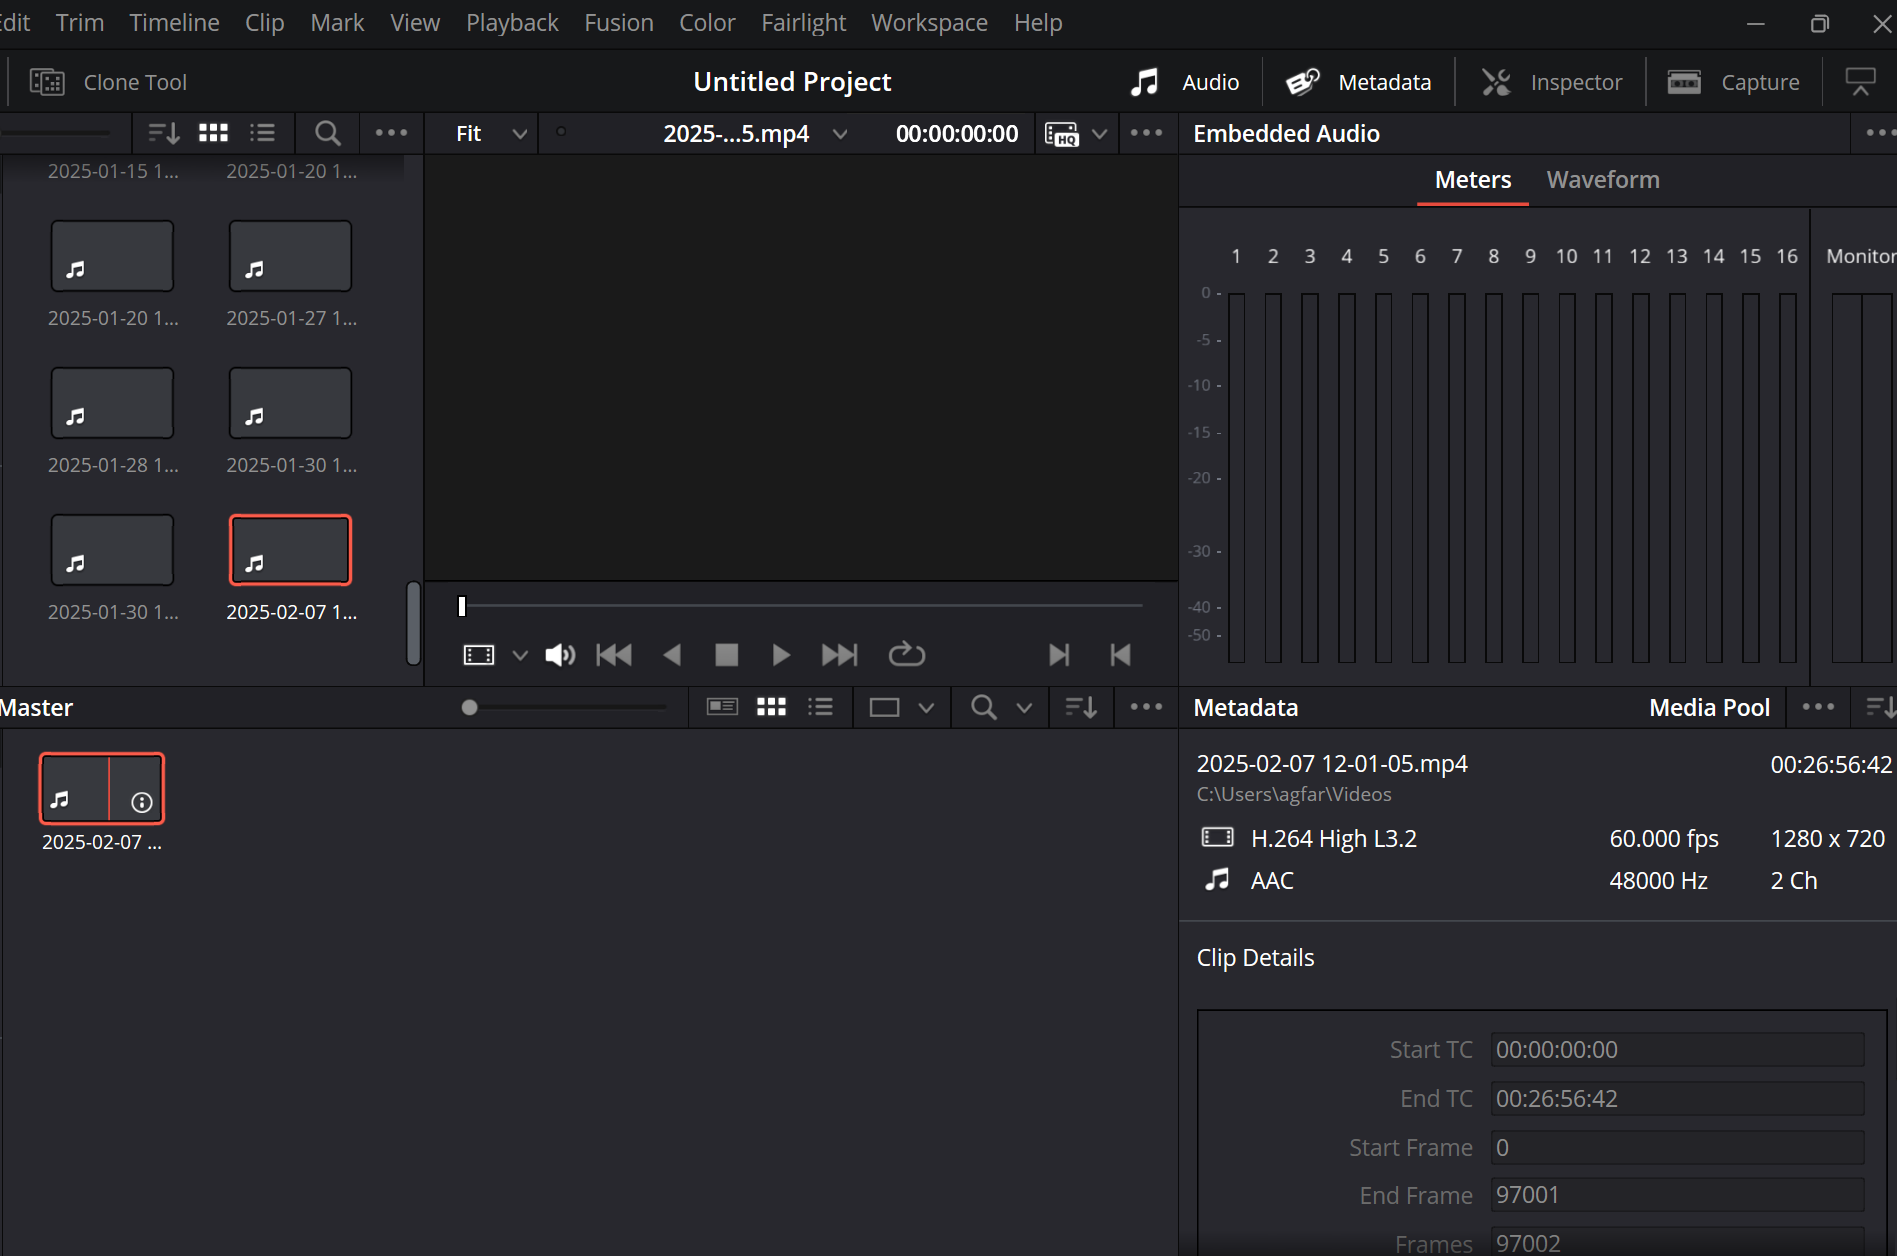This screenshot has height=1256, width=1897.
Task: Click the viewer mode film-frame icon
Action: pyautogui.click(x=479, y=655)
